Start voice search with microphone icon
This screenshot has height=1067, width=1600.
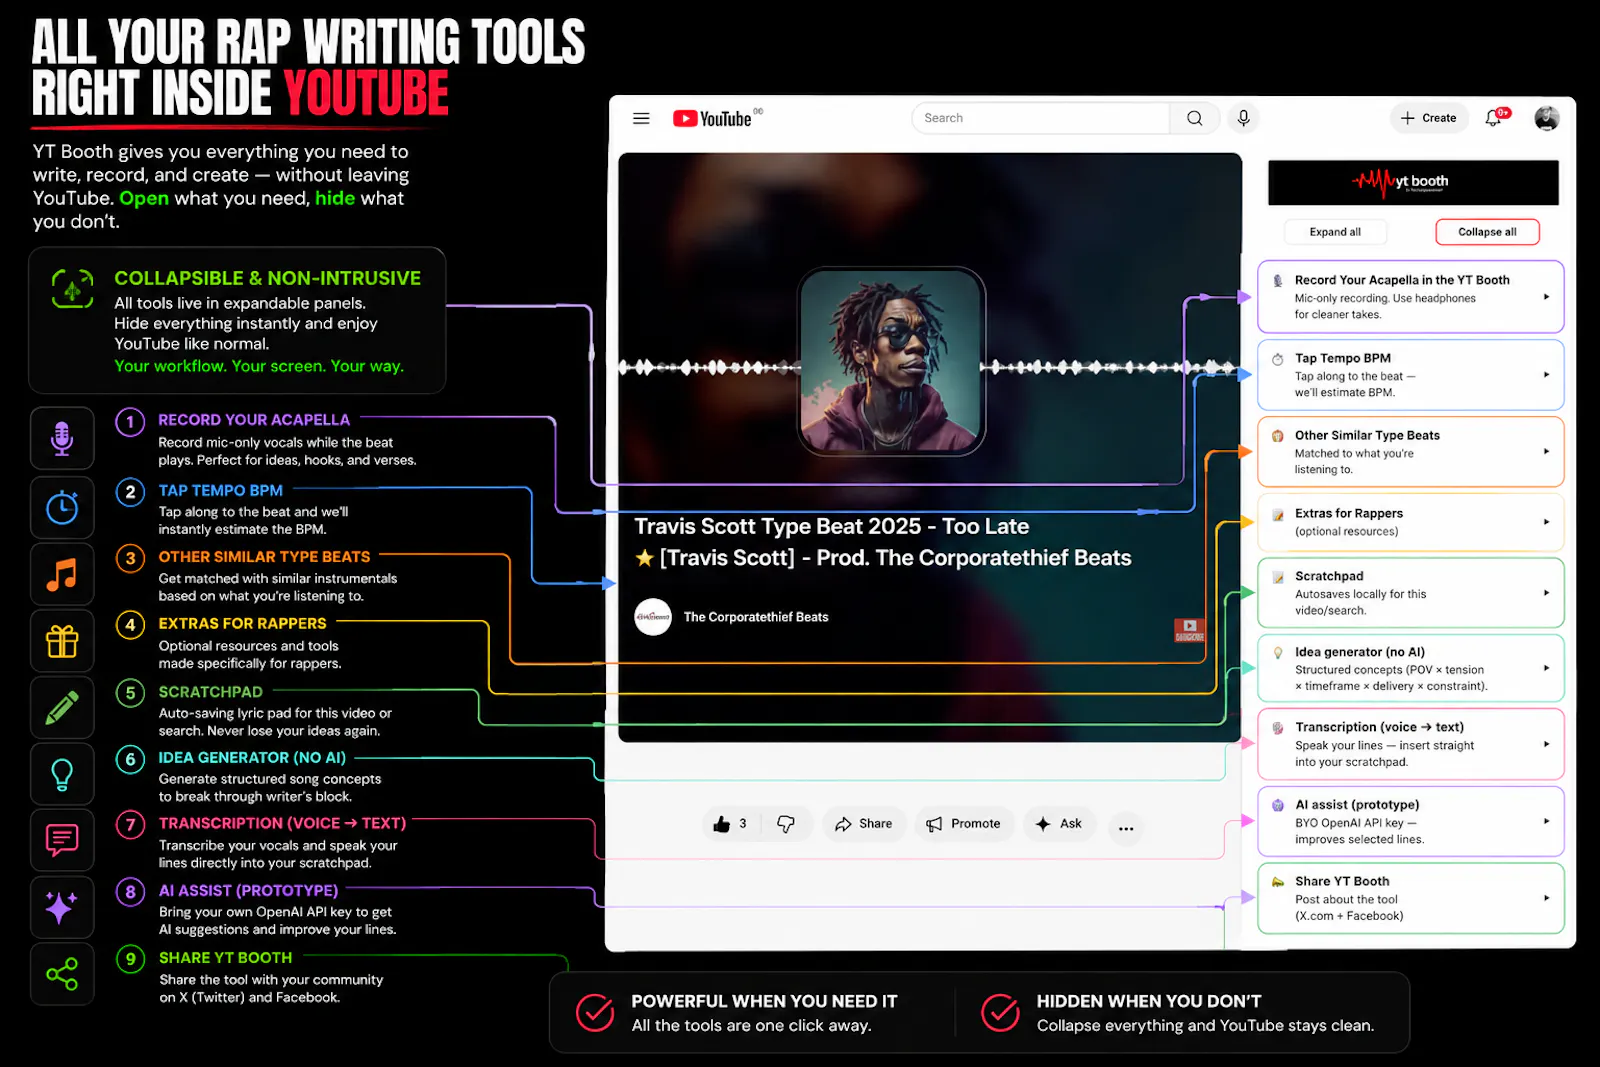[x=1243, y=118]
